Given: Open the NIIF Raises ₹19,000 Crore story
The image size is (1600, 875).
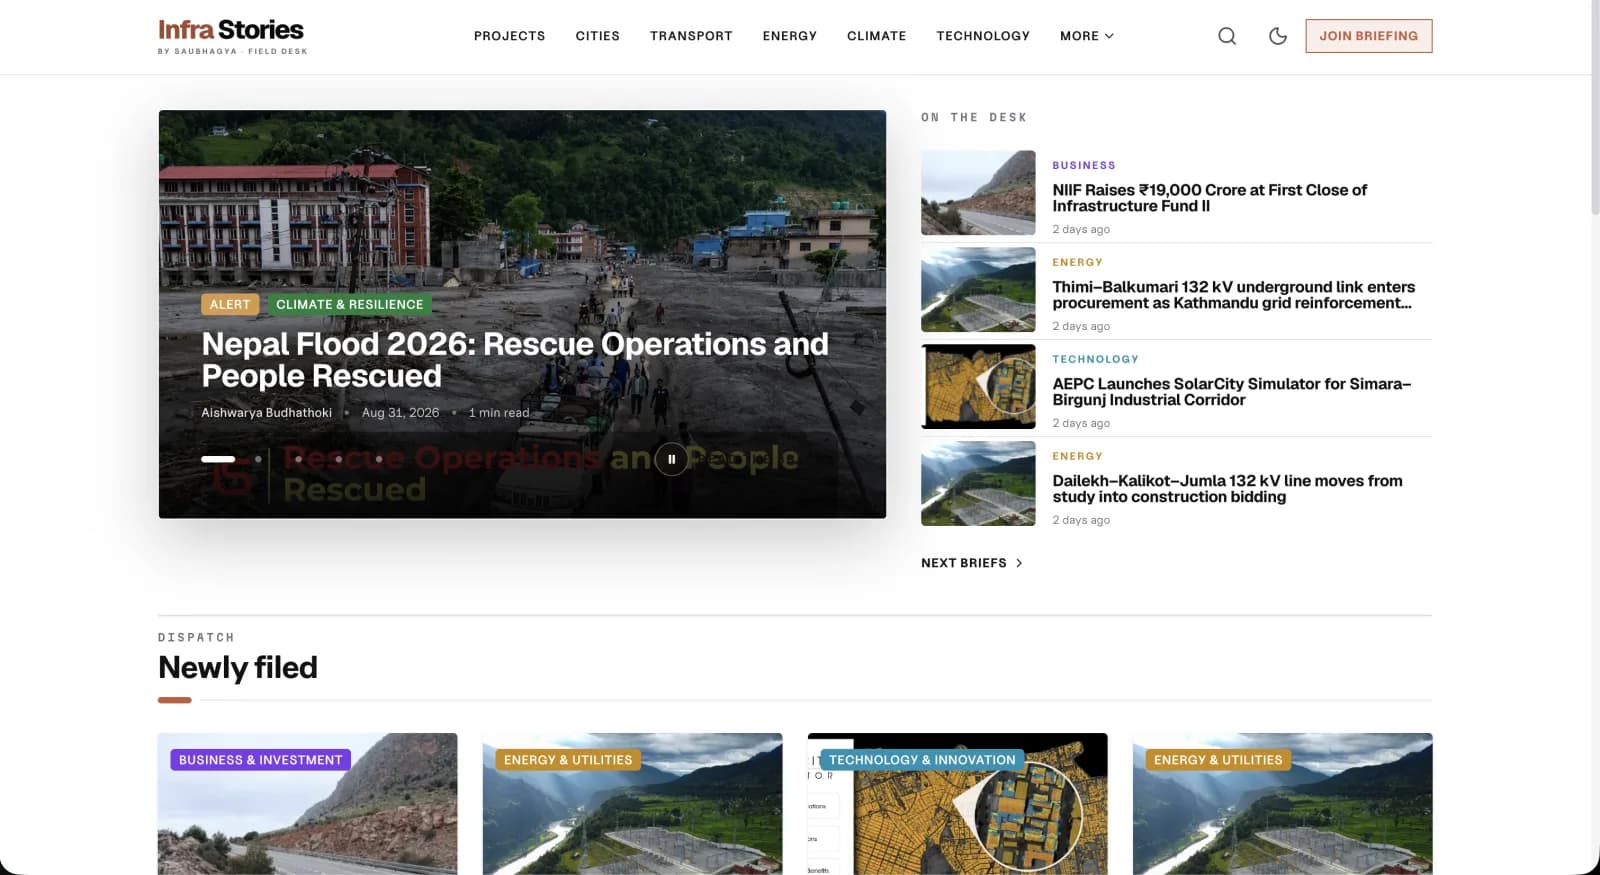Looking at the screenshot, I should tap(1209, 198).
